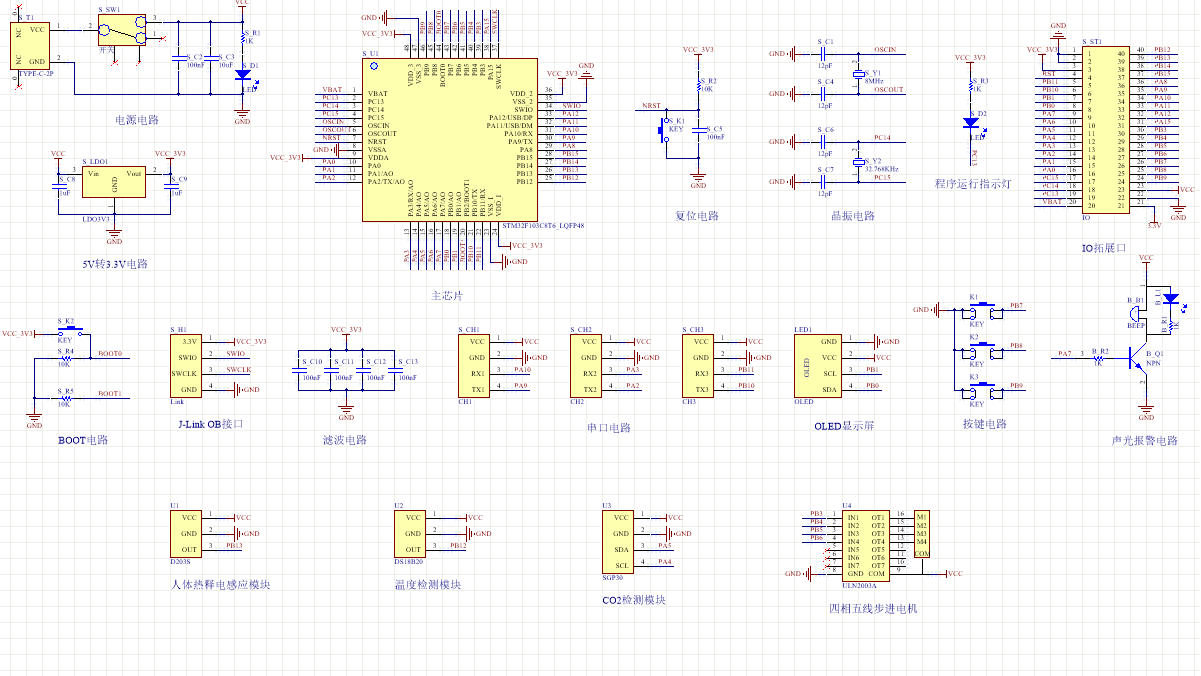Select the ULN2003A driver block U4
Viewport: 1201px width, 676px height.
(x=865, y=545)
